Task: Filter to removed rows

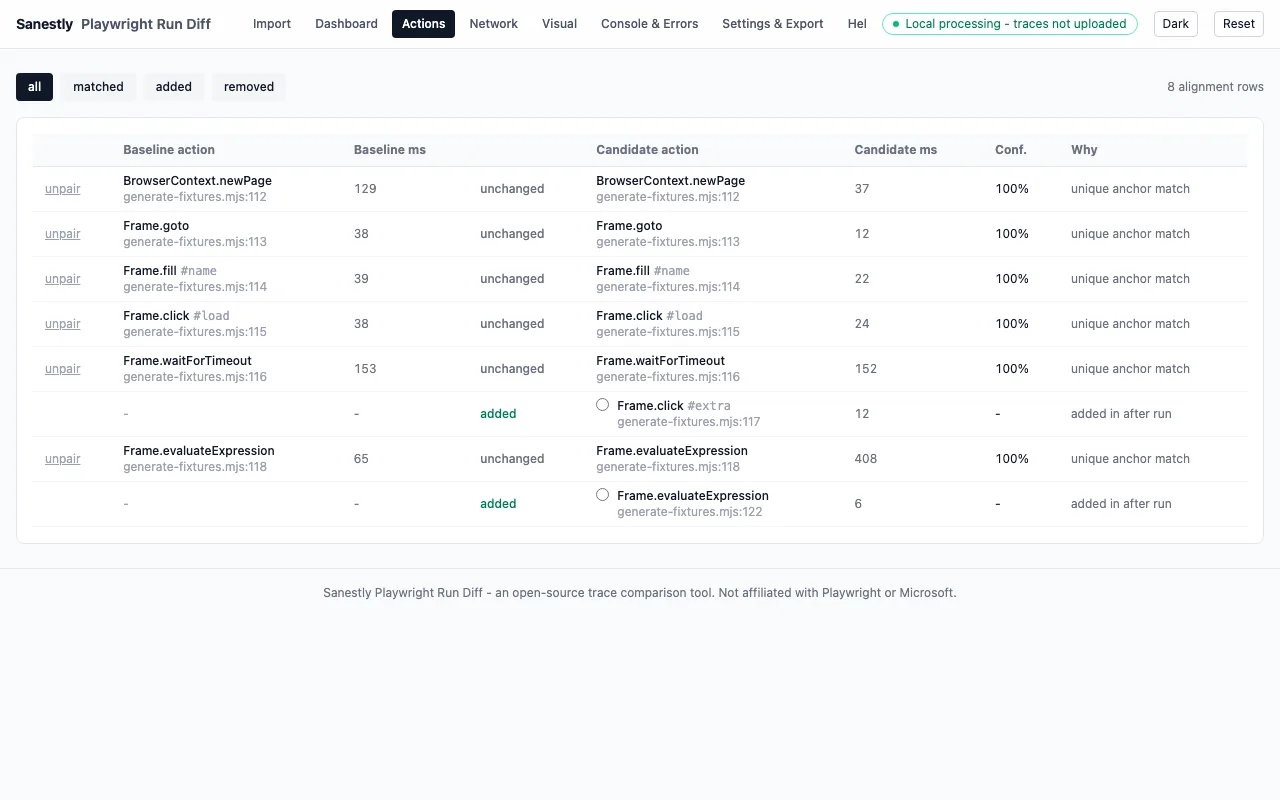Action: point(249,87)
